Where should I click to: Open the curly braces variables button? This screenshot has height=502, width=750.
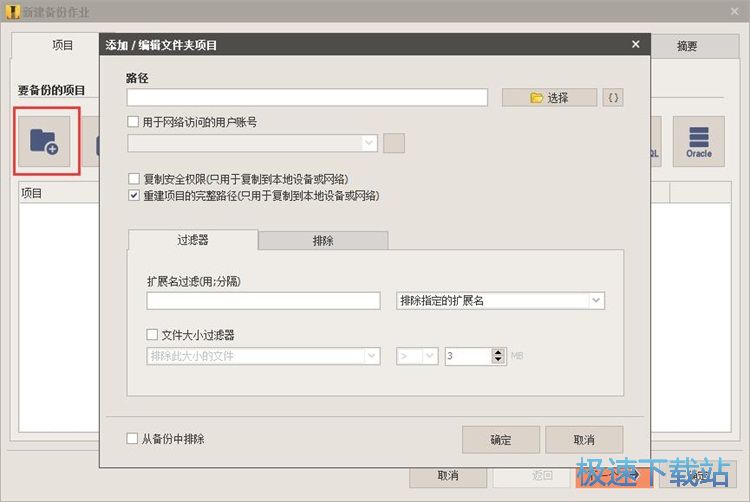click(x=613, y=98)
